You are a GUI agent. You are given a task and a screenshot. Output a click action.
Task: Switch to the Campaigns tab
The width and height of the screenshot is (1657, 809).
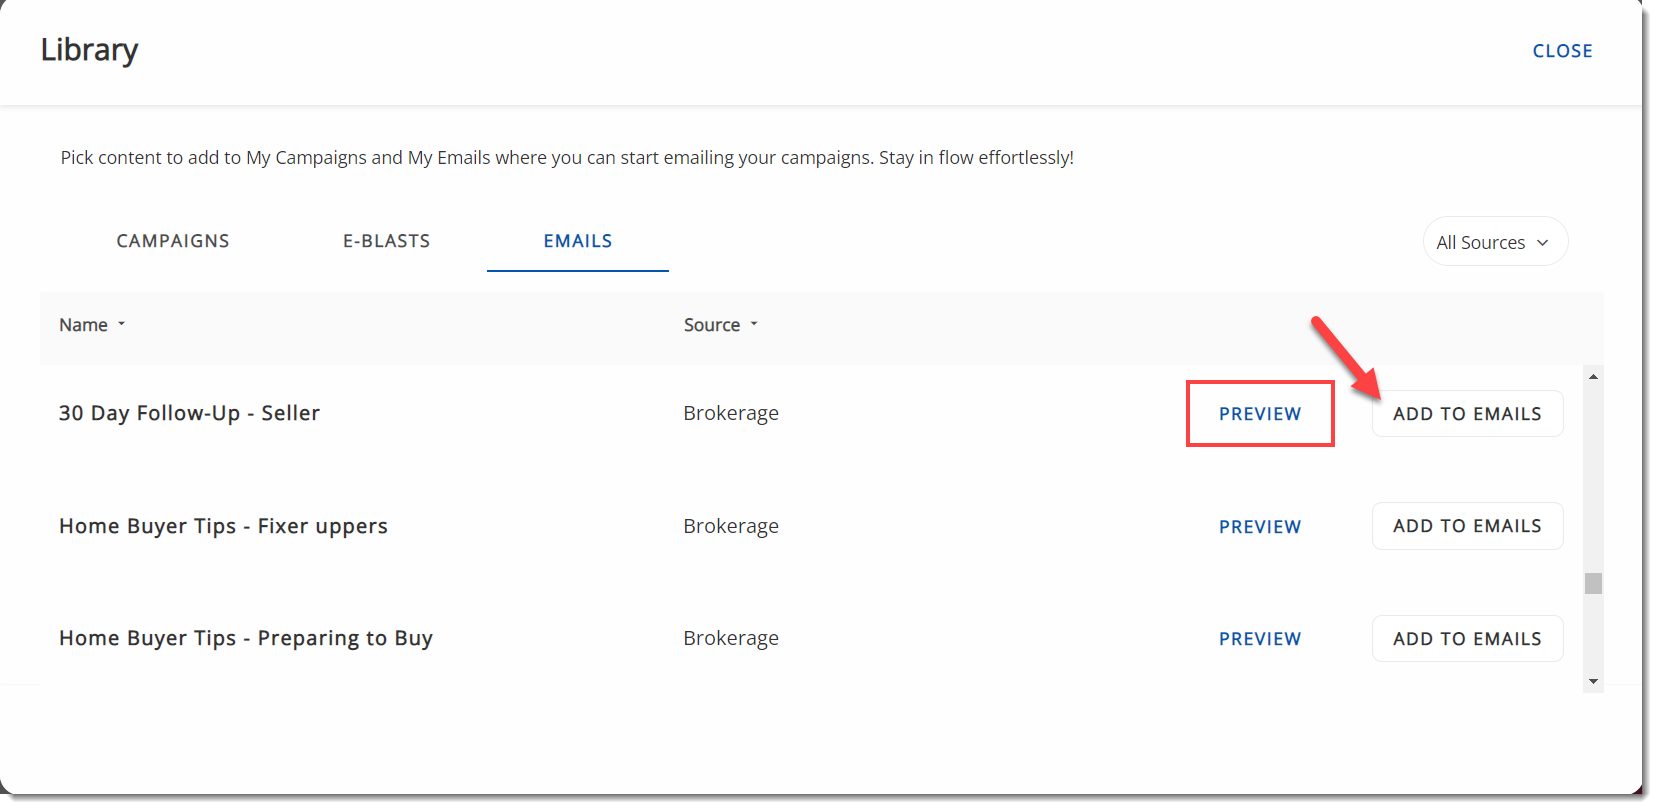point(173,241)
